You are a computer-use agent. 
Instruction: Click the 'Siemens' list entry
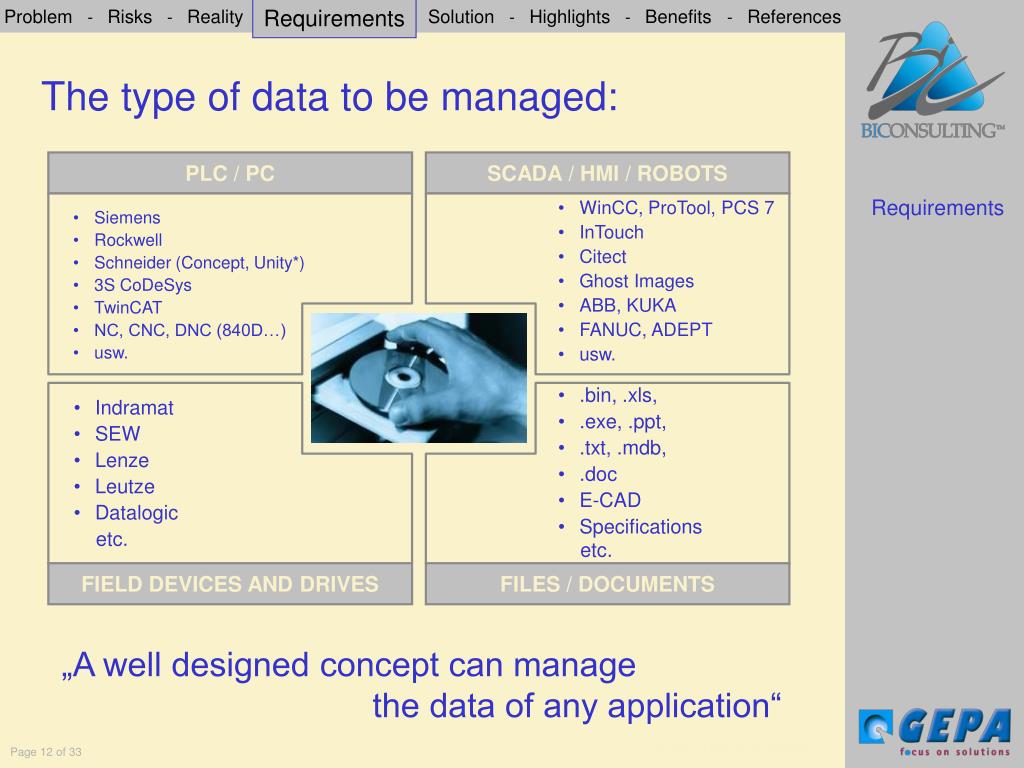coord(127,217)
